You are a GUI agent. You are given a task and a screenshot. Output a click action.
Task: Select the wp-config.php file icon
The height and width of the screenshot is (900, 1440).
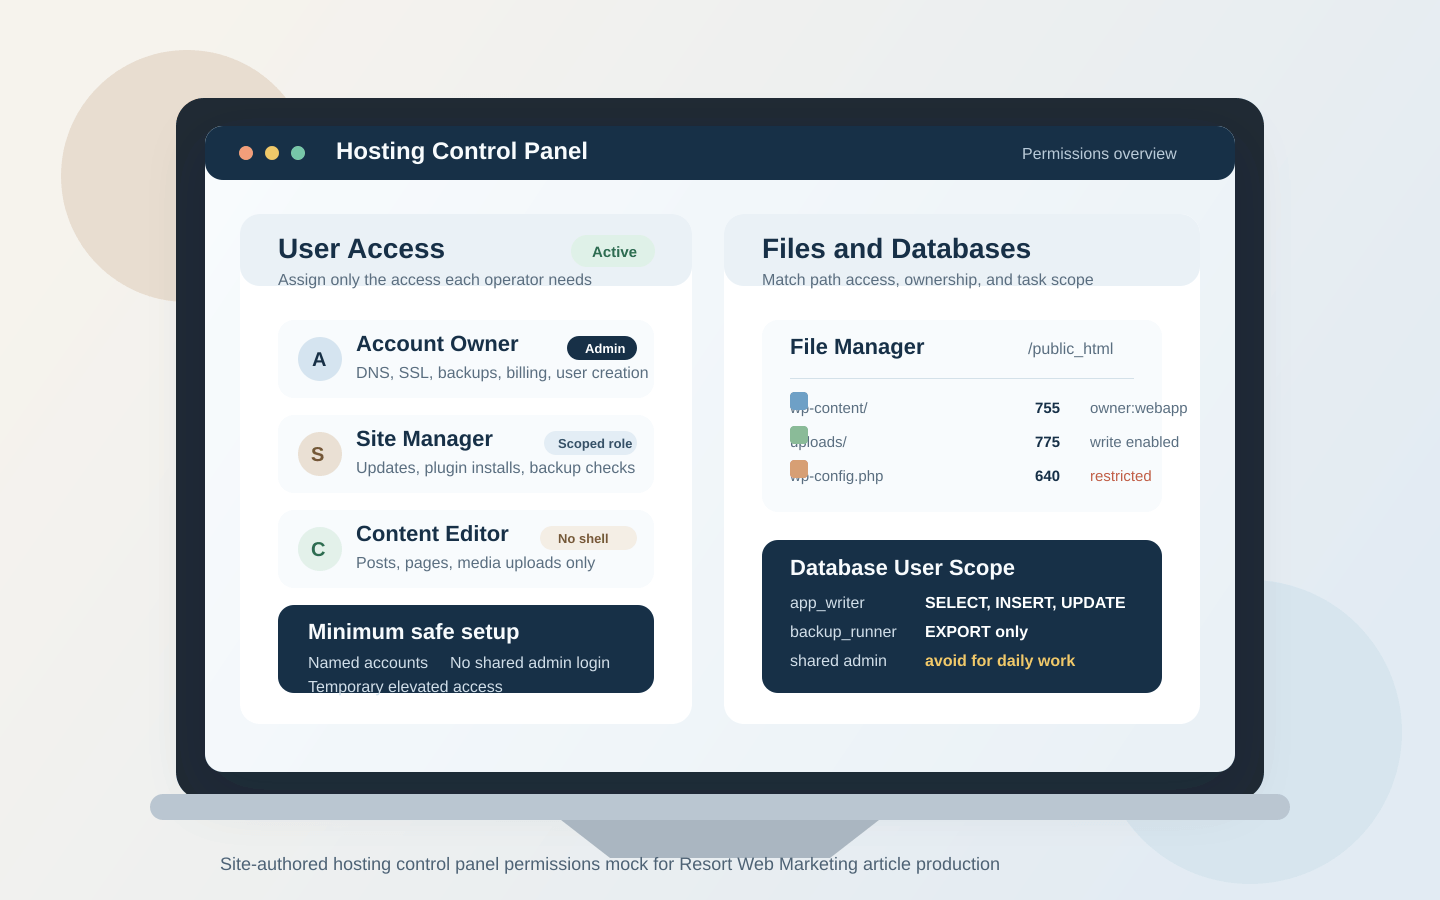click(799, 469)
